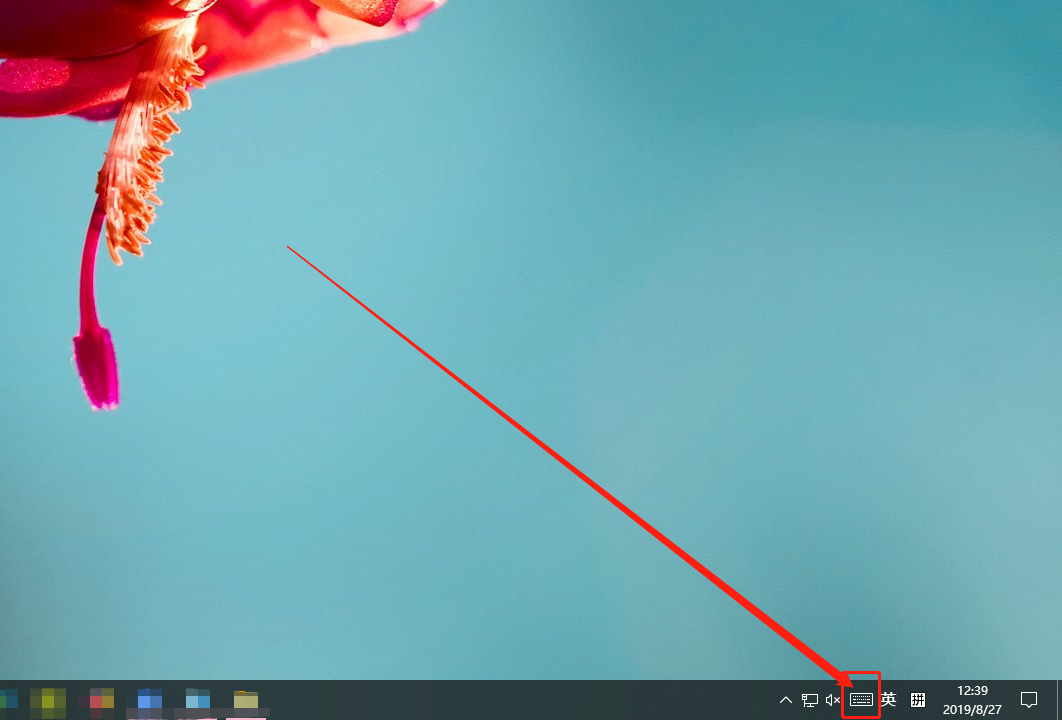Click the partially visible leftmost taskbar icon

pyautogui.click(x=8, y=699)
